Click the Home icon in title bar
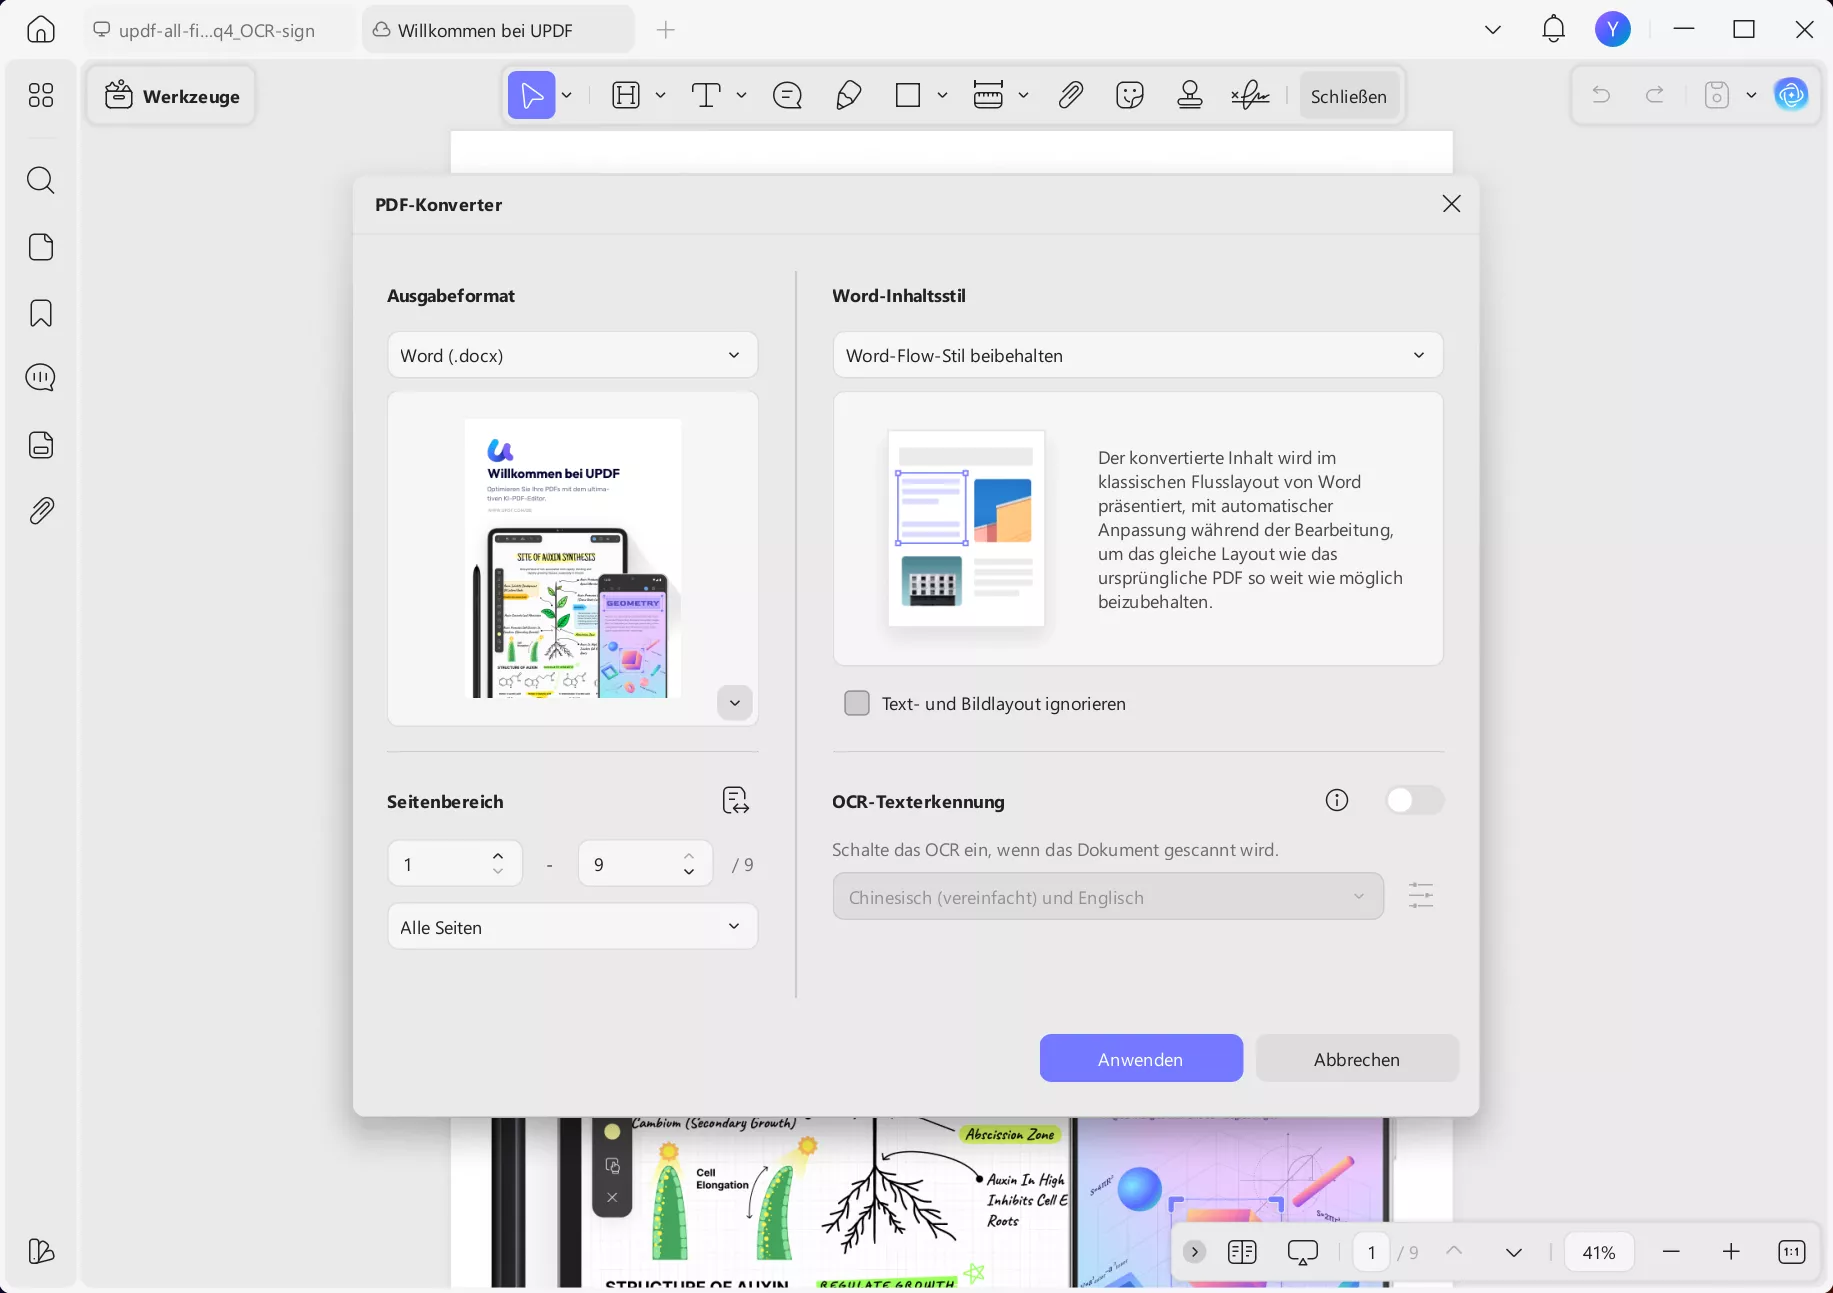 pos(41,30)
